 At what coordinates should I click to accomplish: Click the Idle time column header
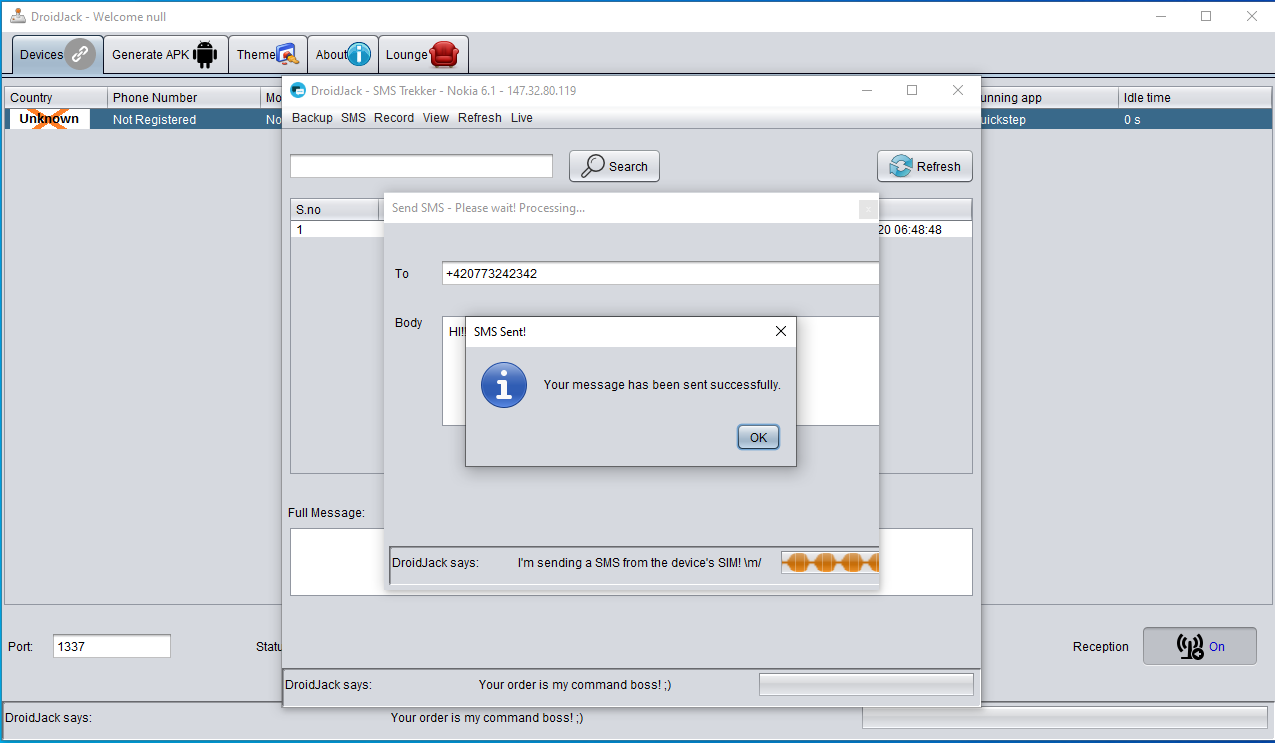1194,97
